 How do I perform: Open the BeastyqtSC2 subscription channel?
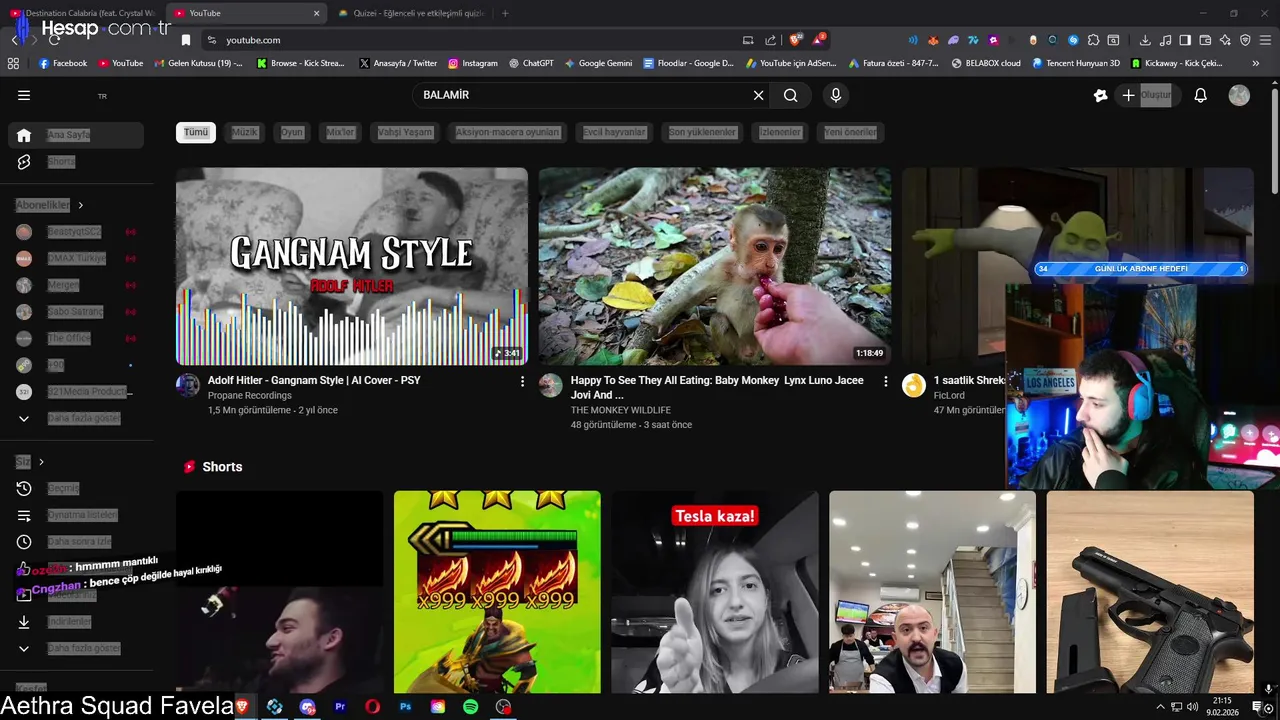(x=76, y=232)
